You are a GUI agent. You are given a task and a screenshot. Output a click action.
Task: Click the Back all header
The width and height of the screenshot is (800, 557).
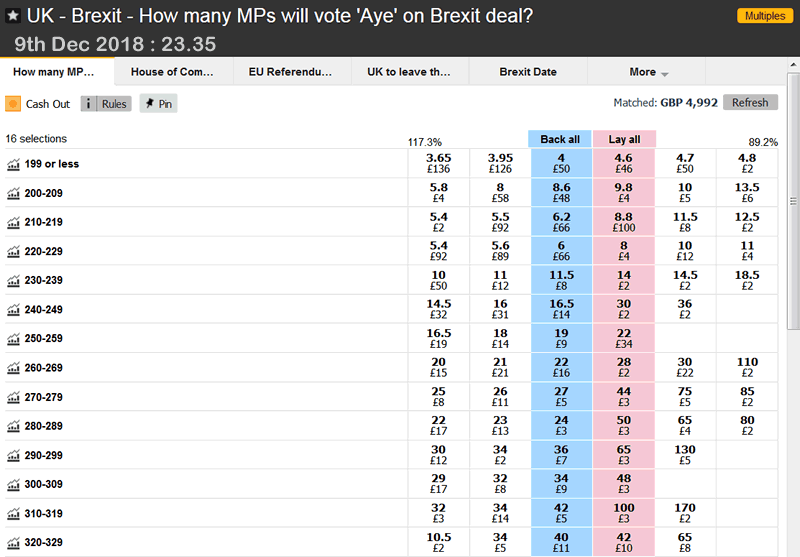[x=559, y=139]
